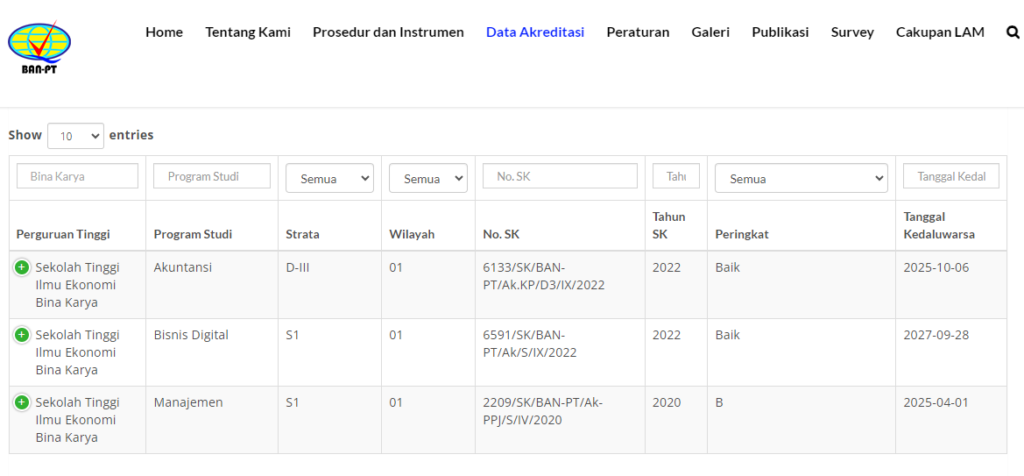Sort by Program Studi column header
Viewport: 1024px width, 476px height.
point(193,234)
